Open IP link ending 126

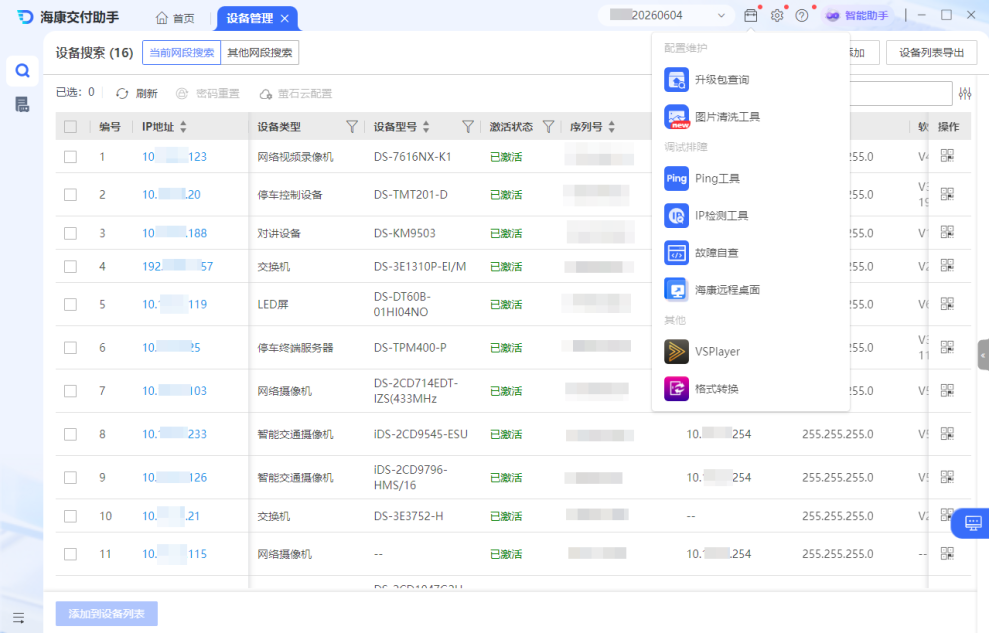pos(175,478)
